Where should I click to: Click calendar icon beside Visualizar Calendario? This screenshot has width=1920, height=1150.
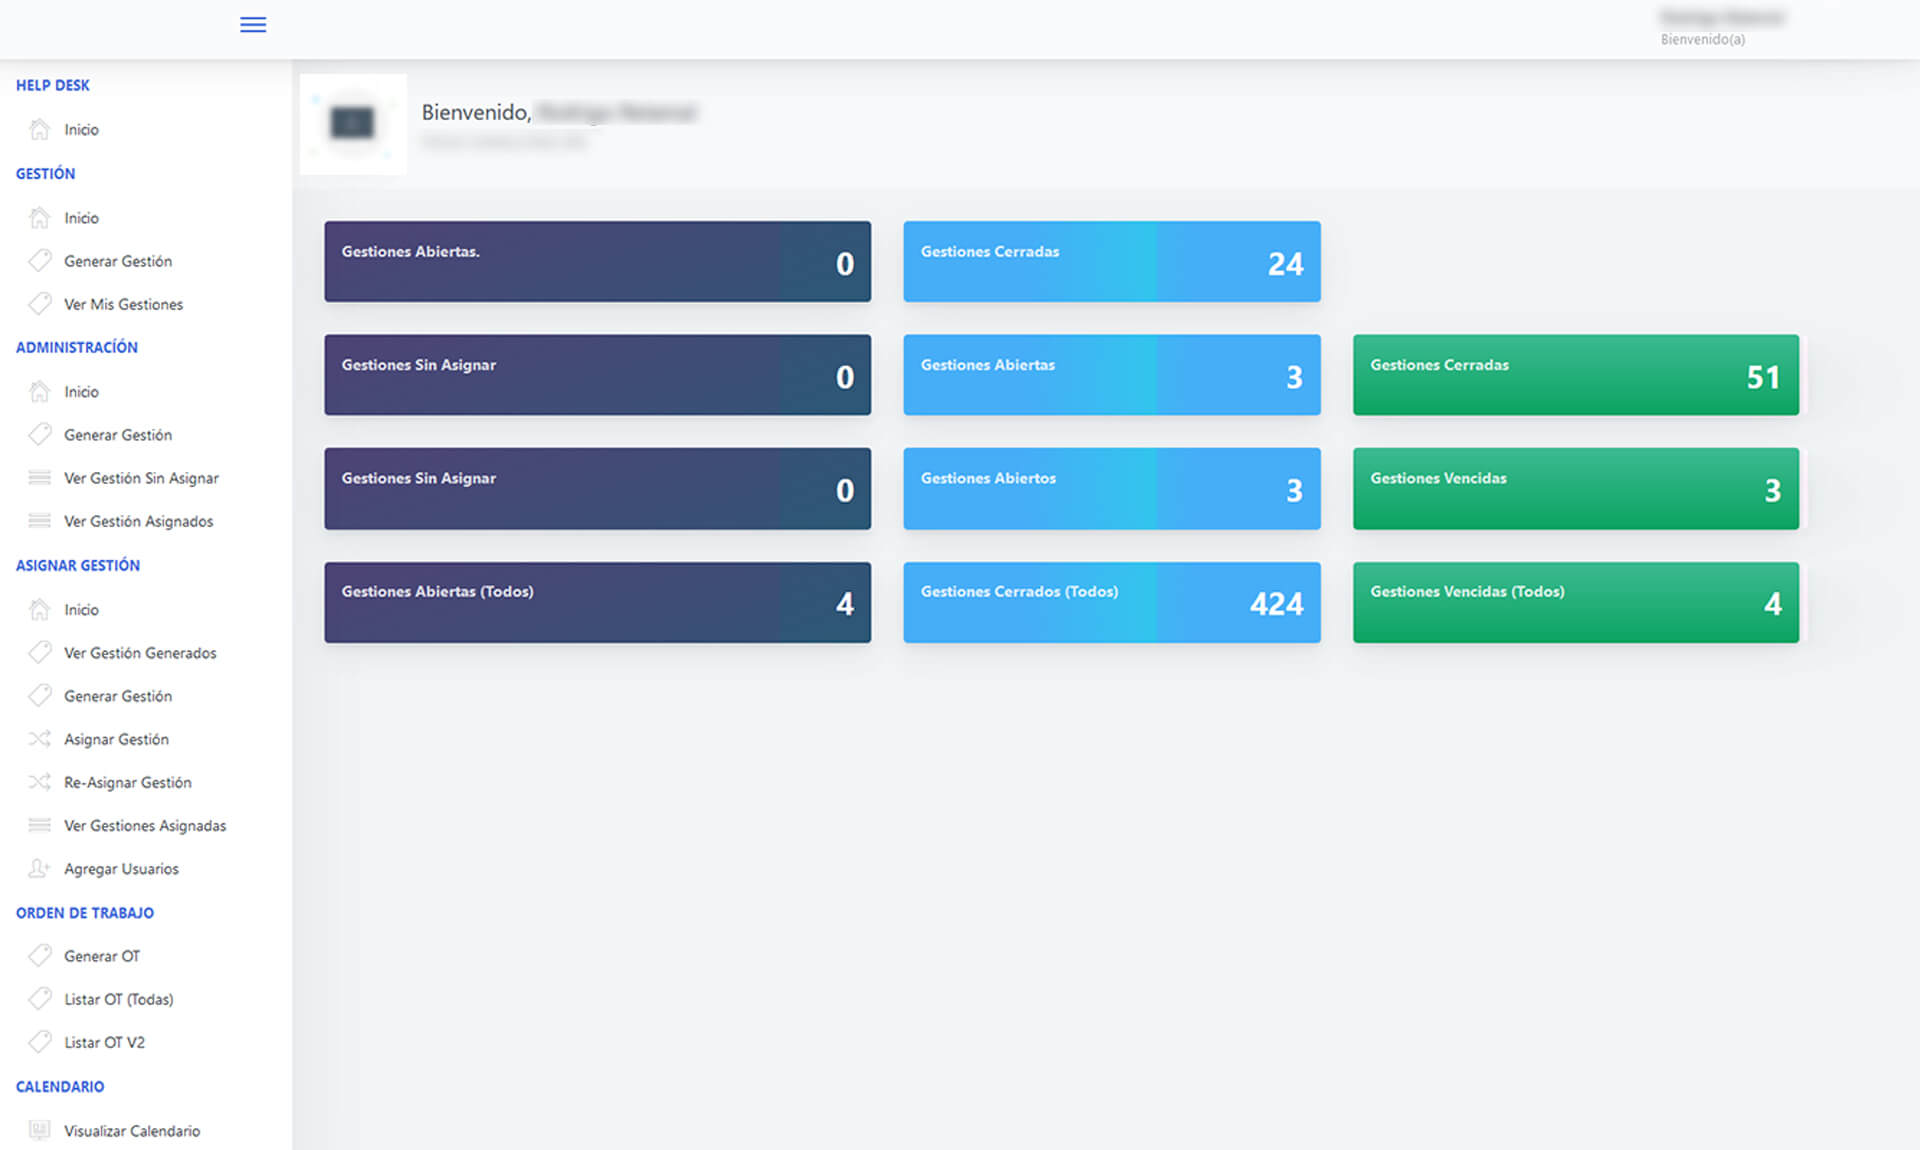pyautogui.click(x=40, y=1130)
